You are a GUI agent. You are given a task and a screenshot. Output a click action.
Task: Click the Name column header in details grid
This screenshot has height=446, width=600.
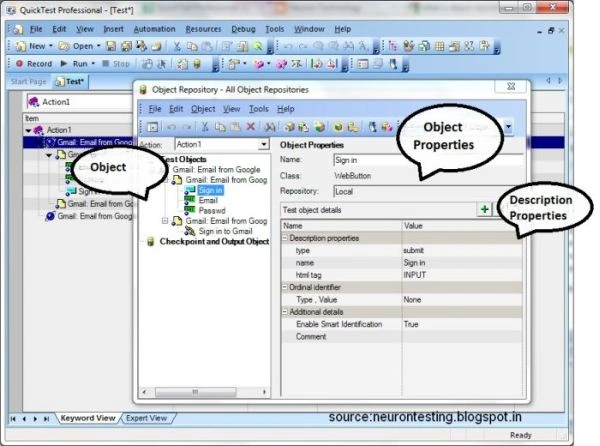click(x=341, y=226)
